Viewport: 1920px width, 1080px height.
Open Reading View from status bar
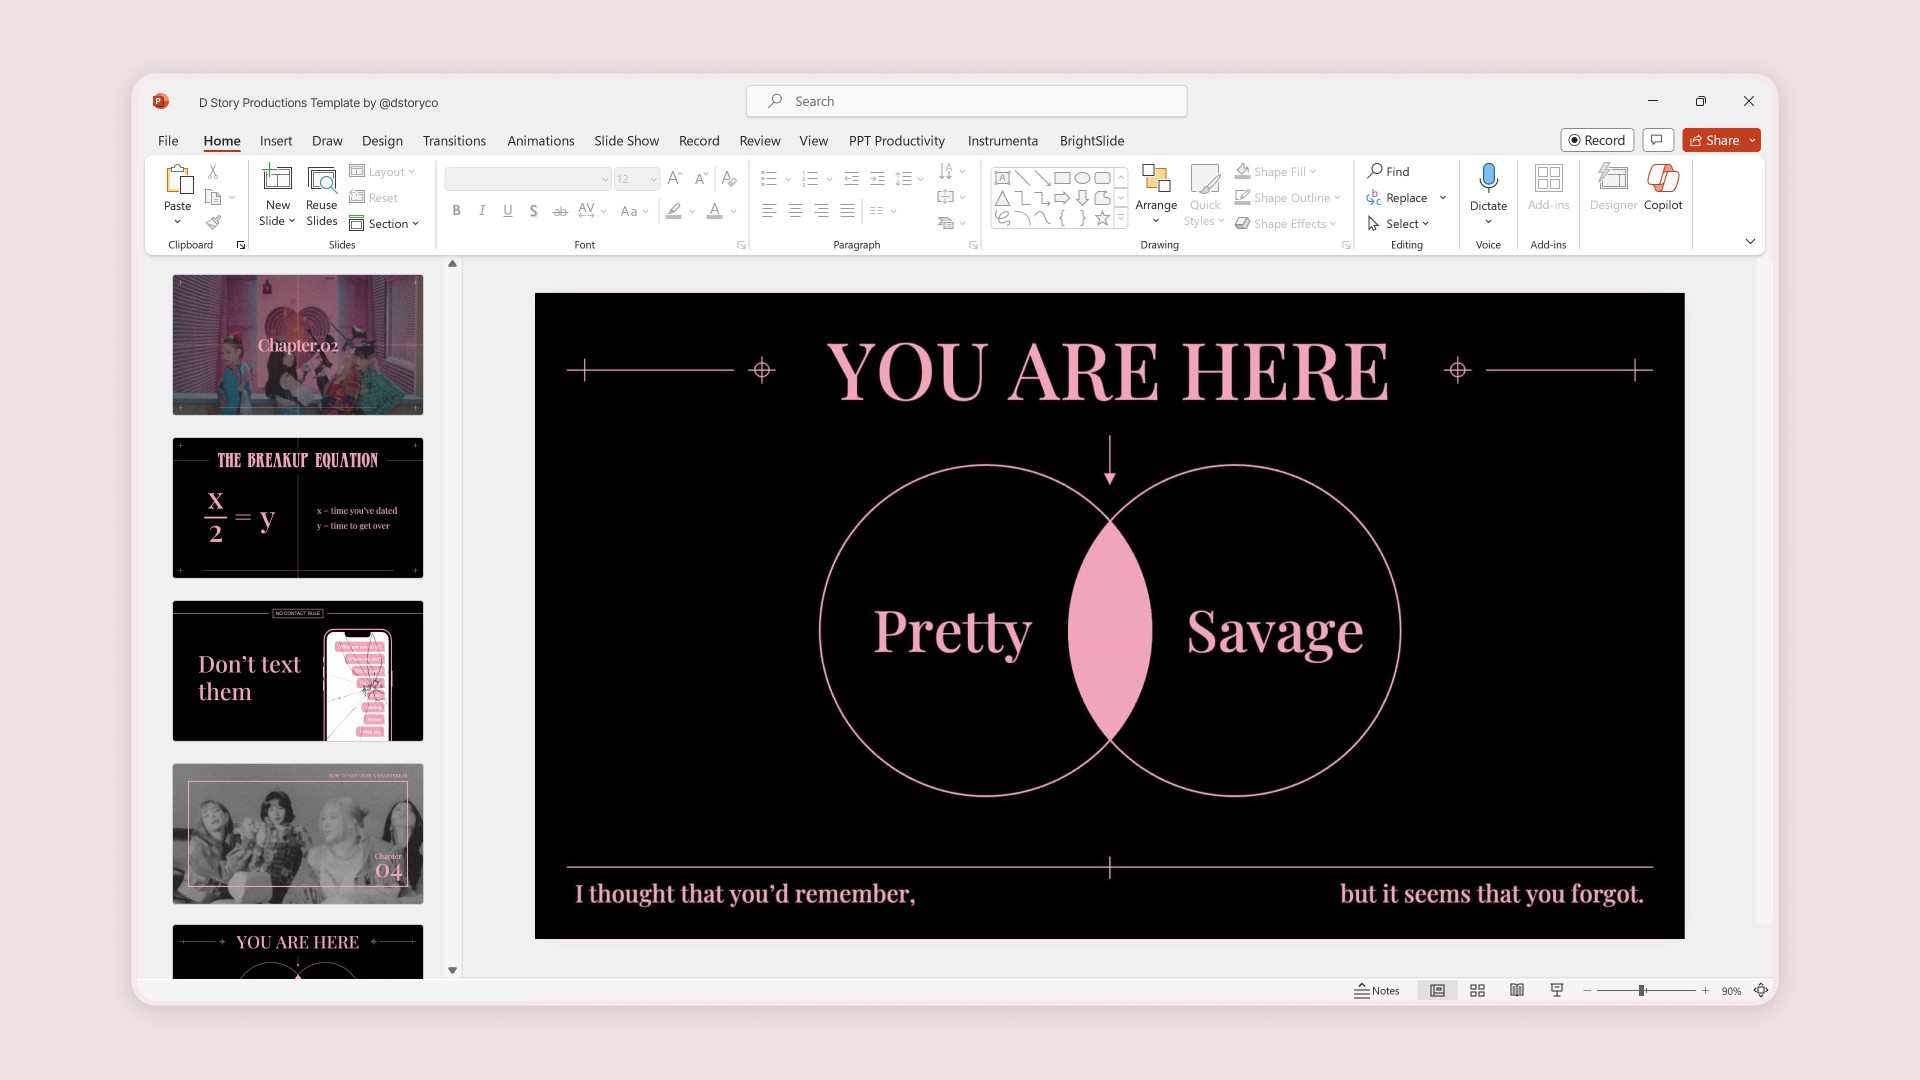1517,990
